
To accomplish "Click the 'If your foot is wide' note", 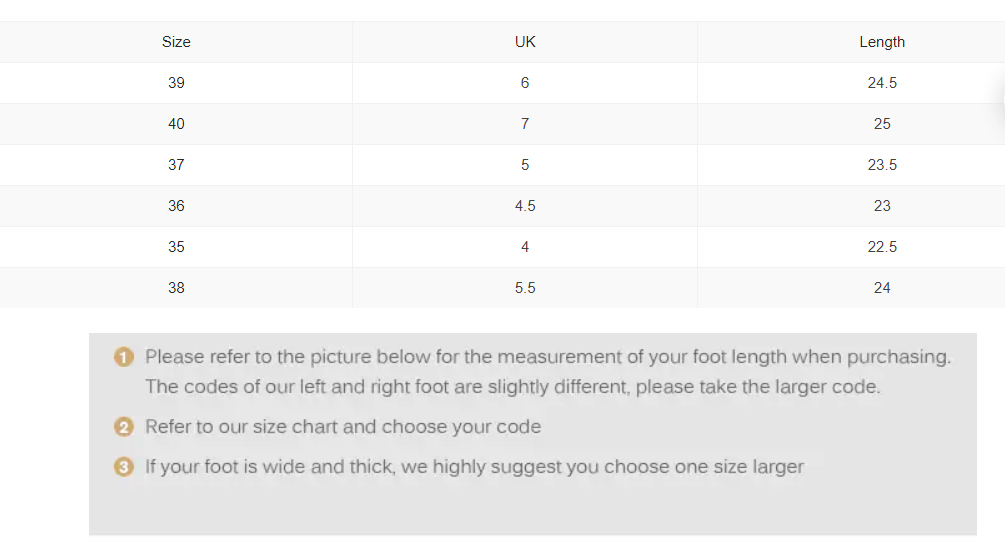I will coord(474,467).
